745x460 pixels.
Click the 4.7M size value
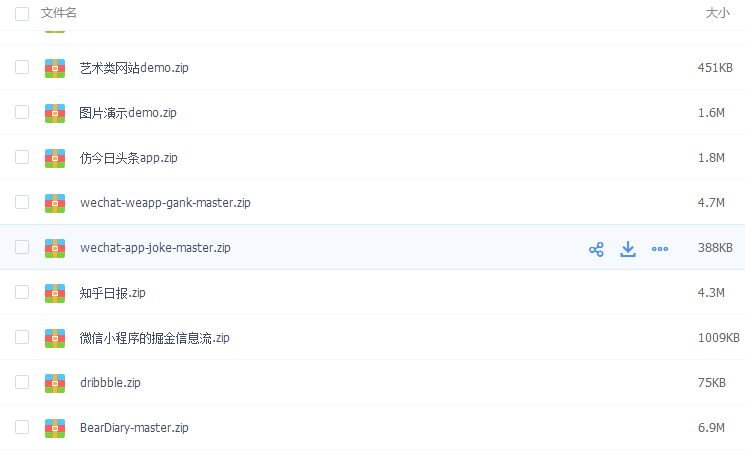point(711,203)
